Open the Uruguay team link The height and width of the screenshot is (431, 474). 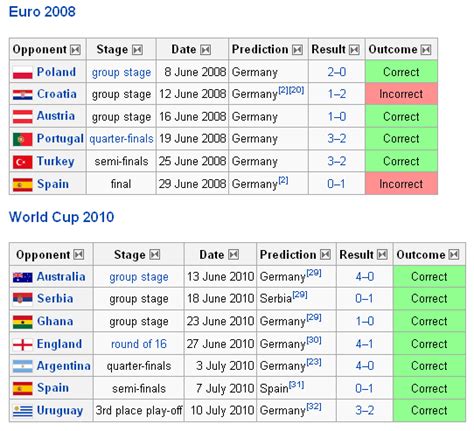pyautogui.click(x=60, y=411)
